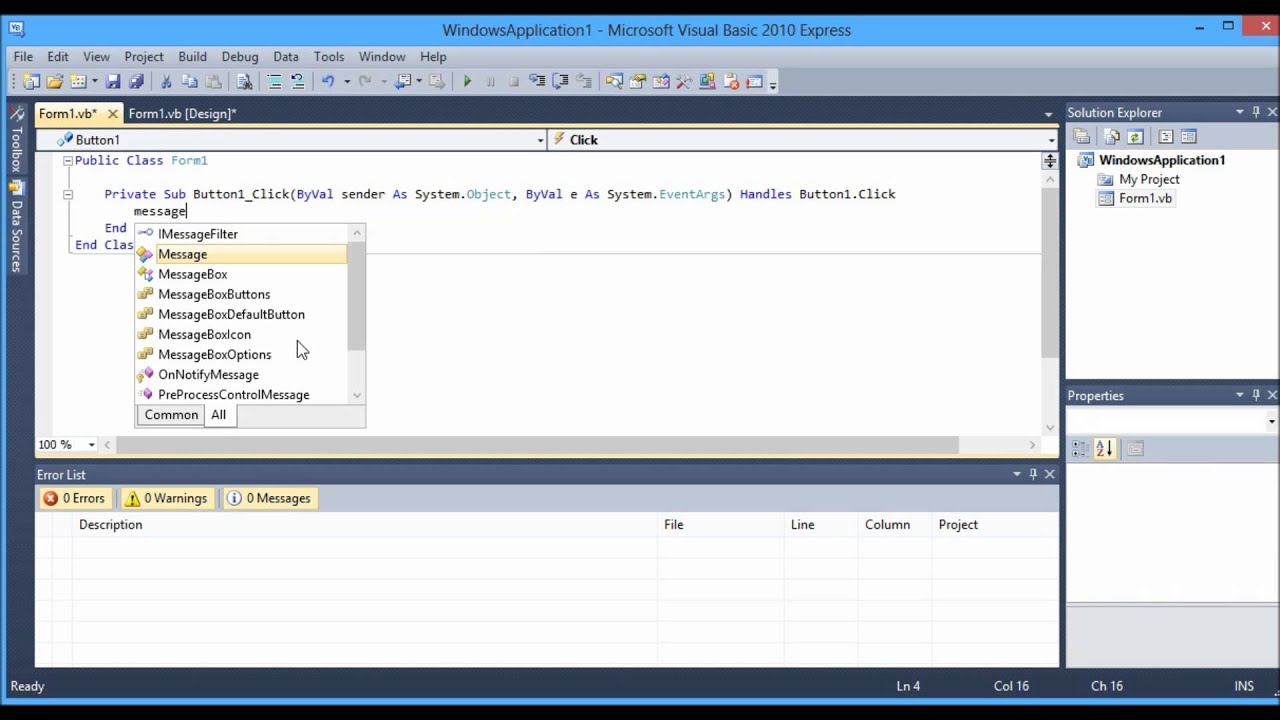Start debugging with the green play icon

[467, 82]
